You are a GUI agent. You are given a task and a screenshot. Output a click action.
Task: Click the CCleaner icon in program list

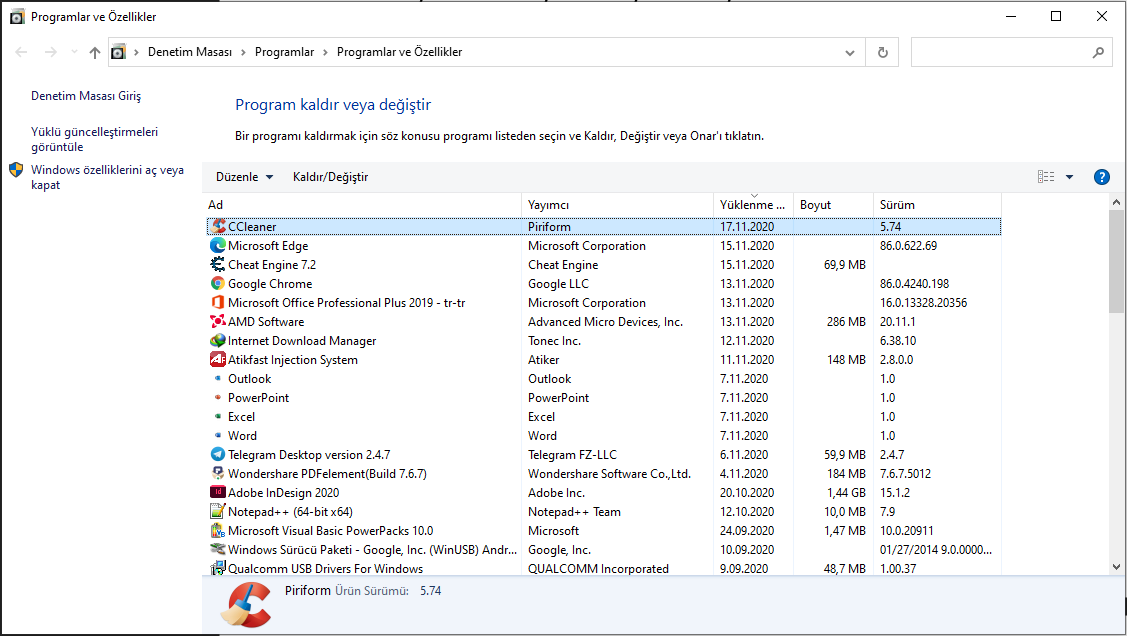218,227
